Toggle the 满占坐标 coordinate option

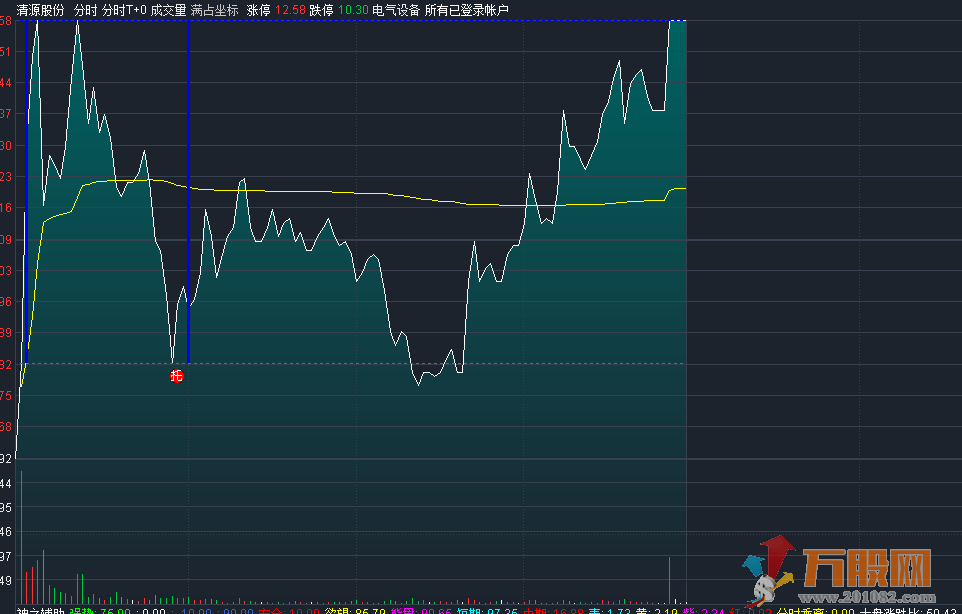coord(215,10)
